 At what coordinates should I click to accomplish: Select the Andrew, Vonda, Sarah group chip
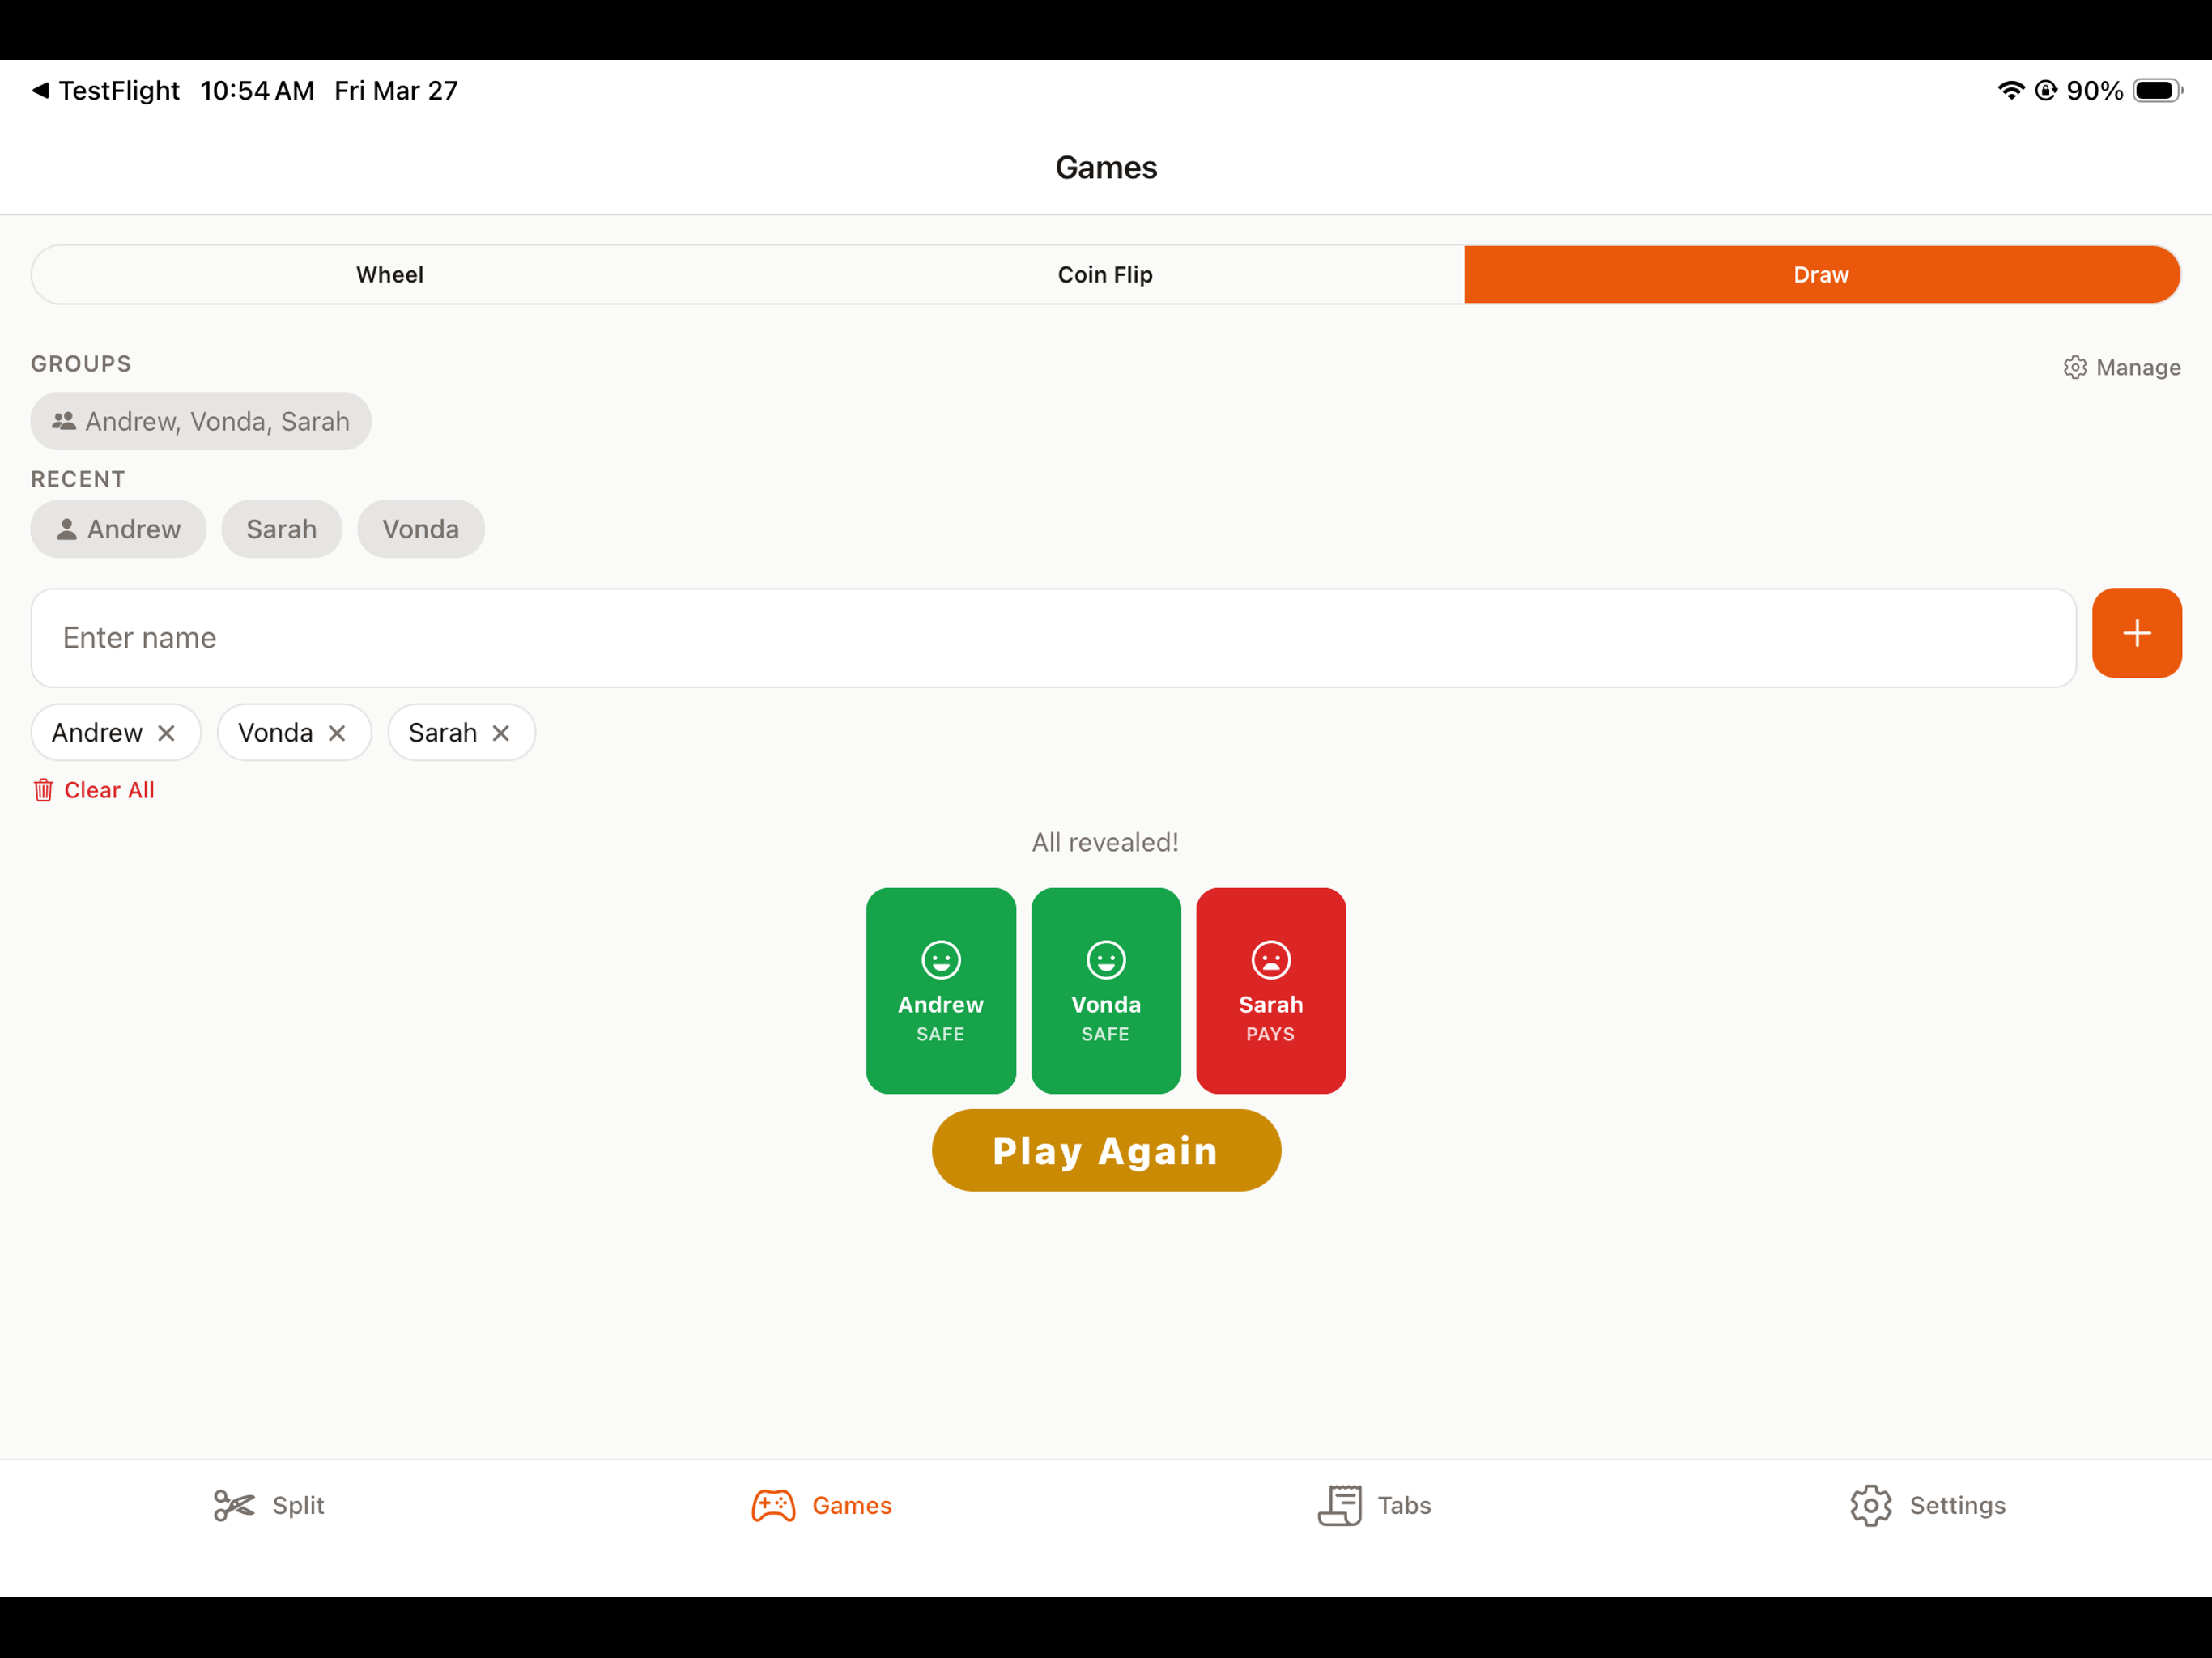200,421
